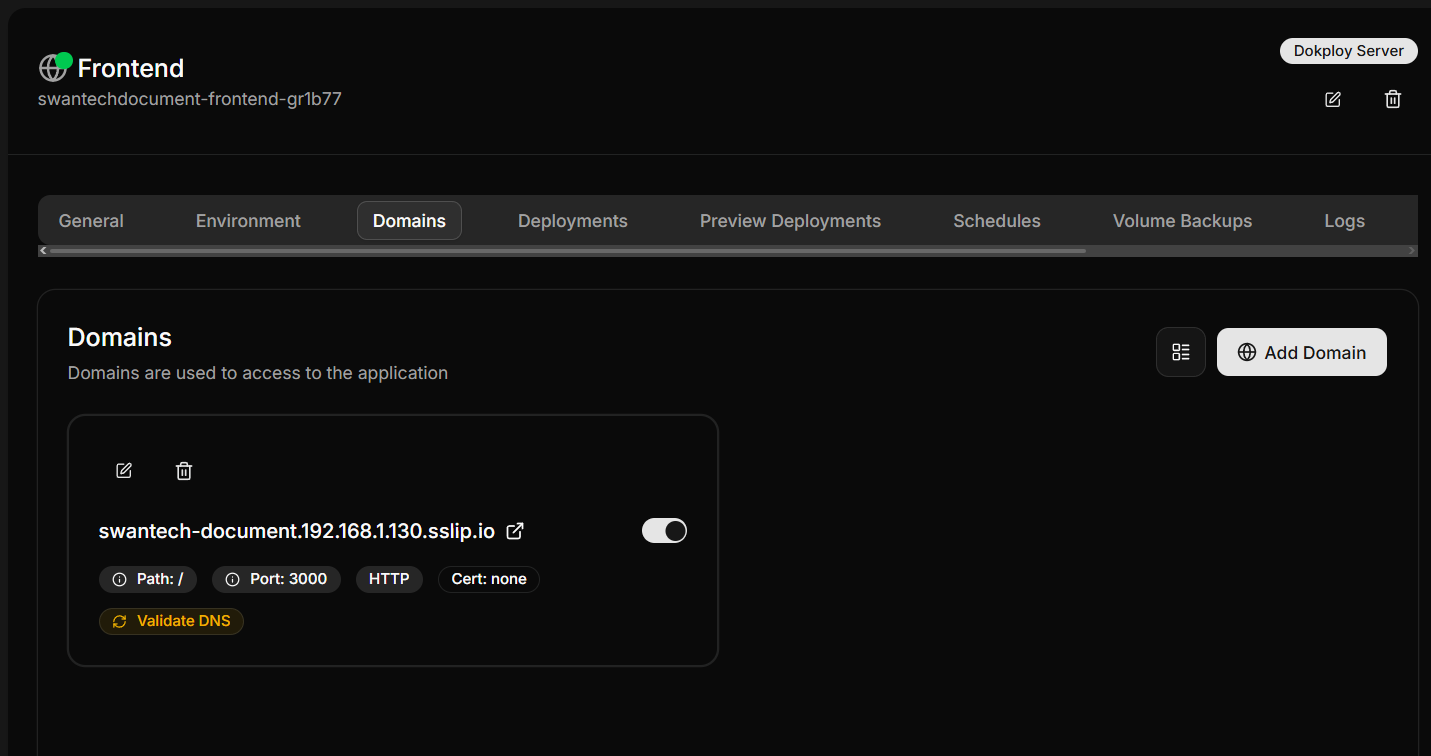Click the right arrow of tabs scrollbar

(x=1412, y=251)
